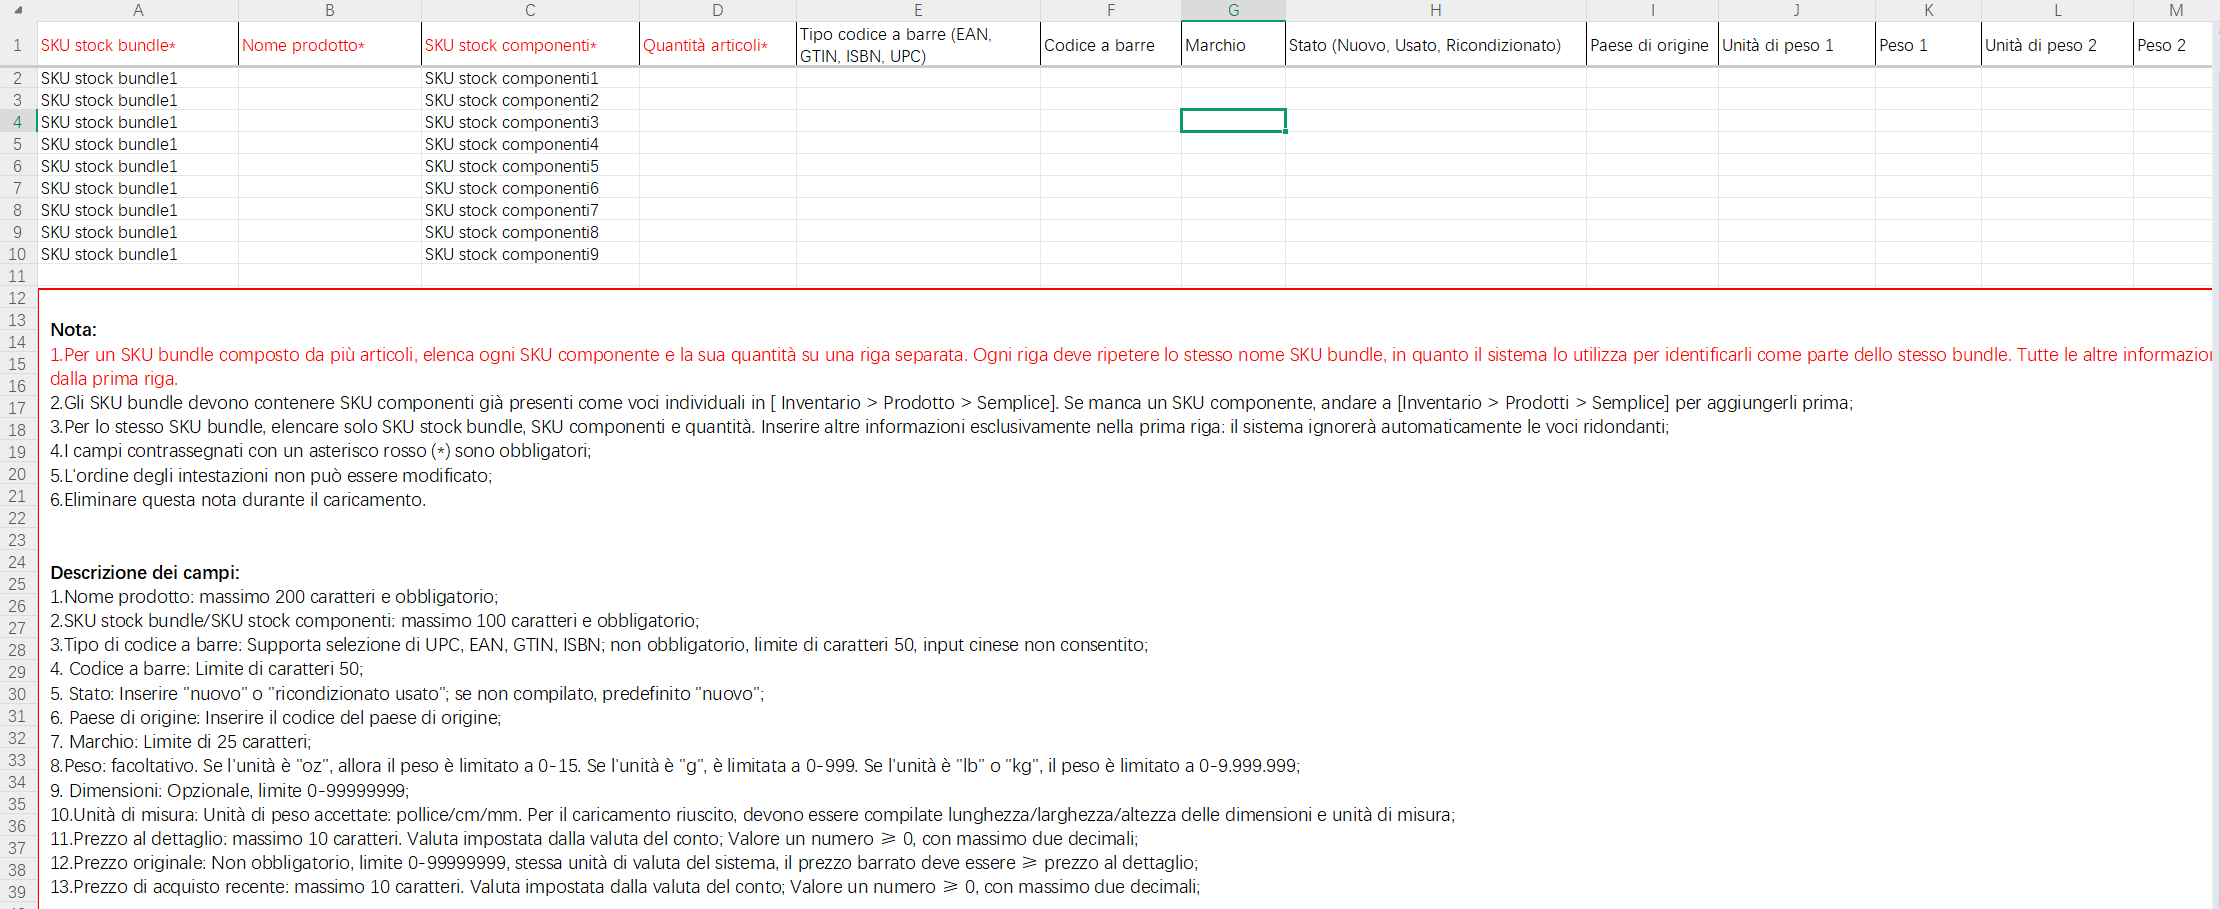This screenshot has height=909, width=2220.
Task: Select column M header
Action: point(2175,10)
